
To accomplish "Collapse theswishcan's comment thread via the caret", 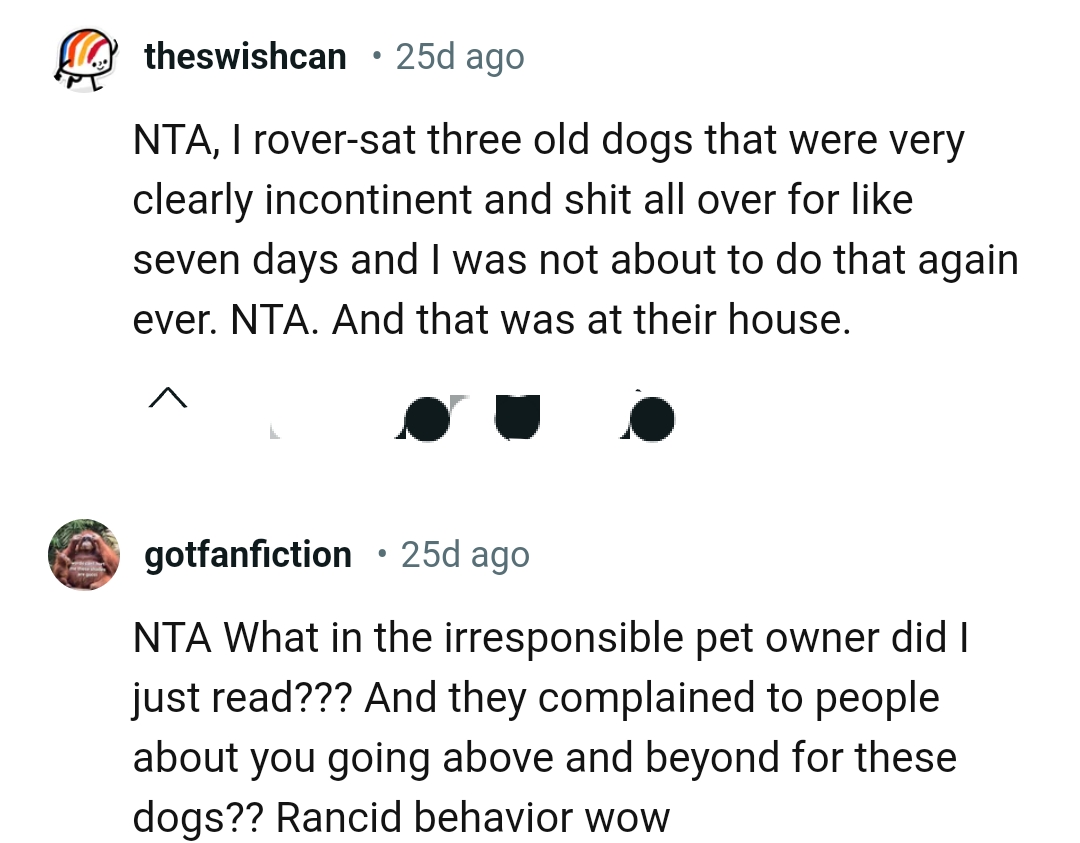I will click(x=168, y=400).
